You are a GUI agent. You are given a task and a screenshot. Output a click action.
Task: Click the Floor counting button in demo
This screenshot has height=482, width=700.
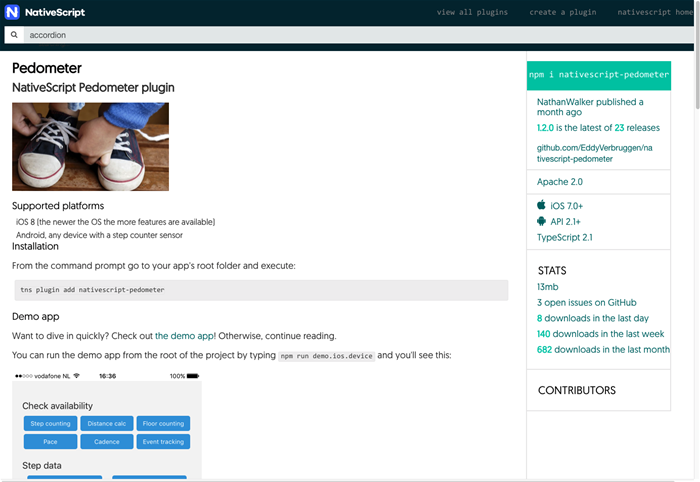coord(163,424)
